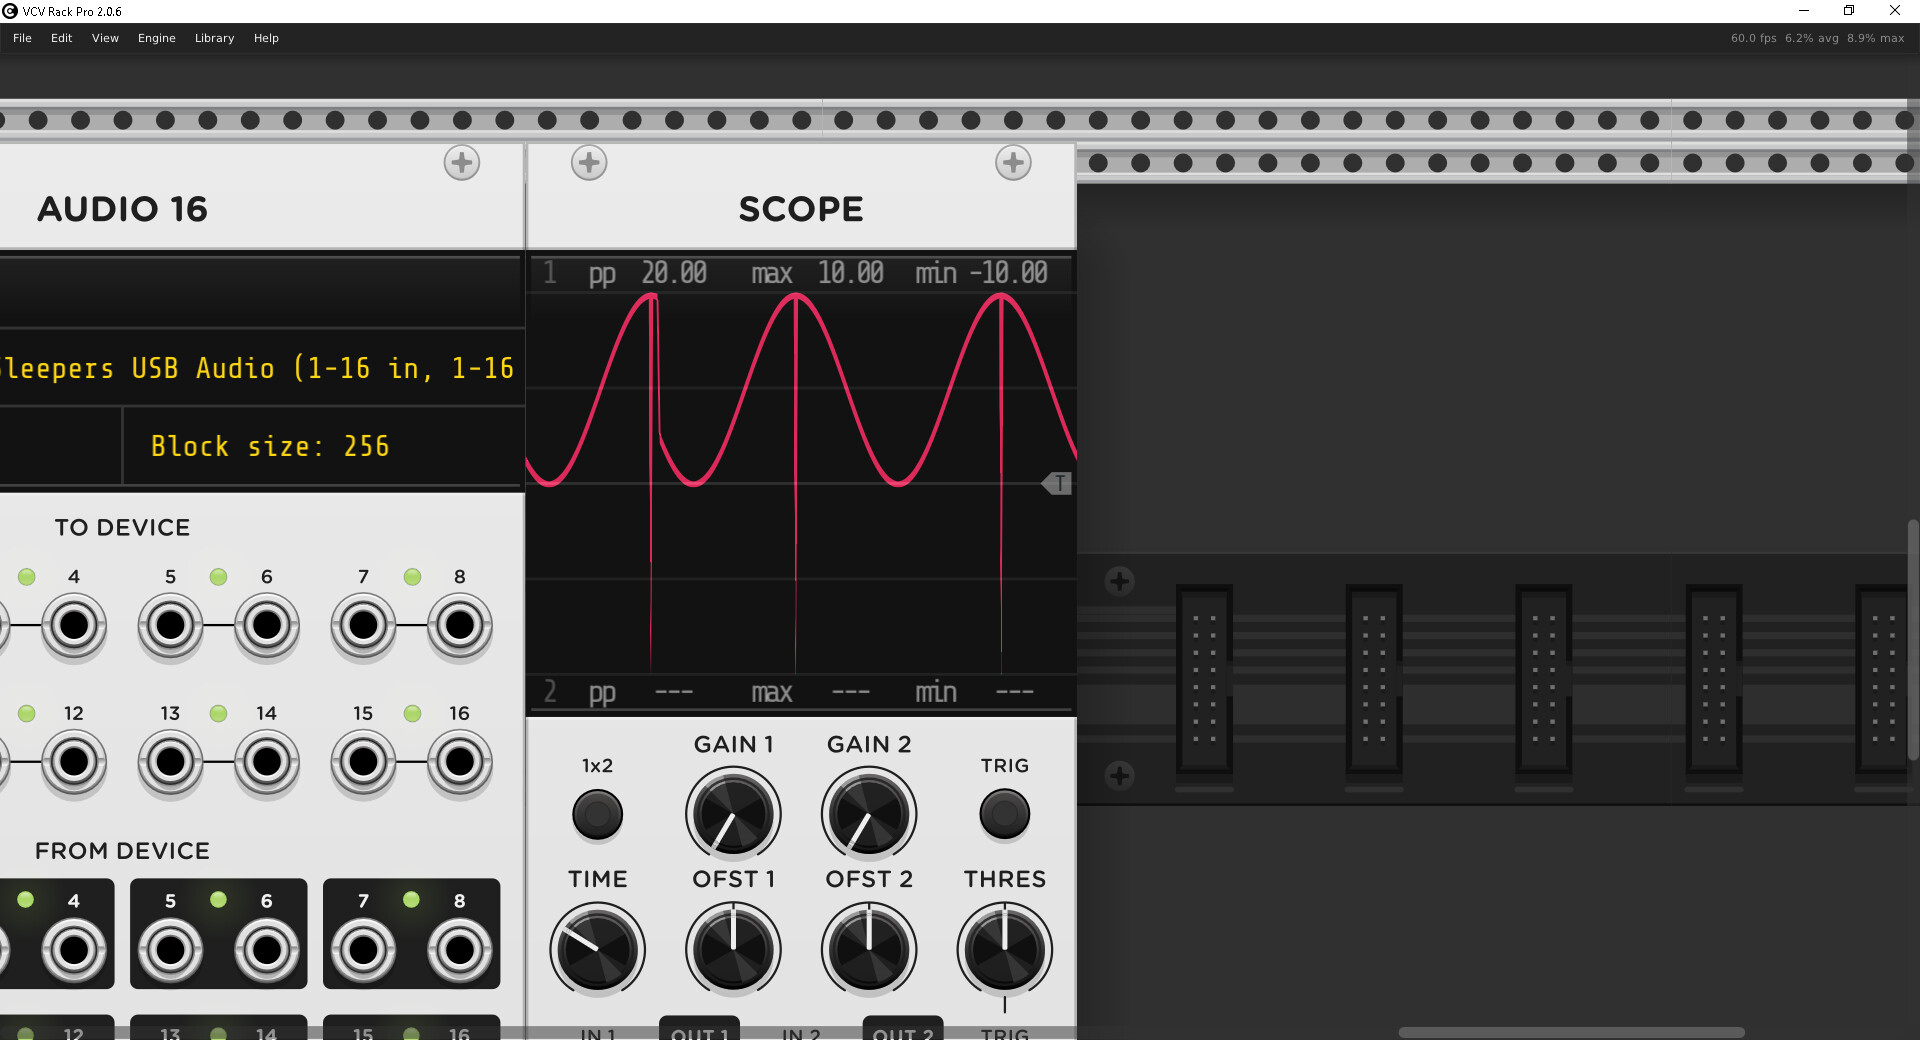Viewport: 1920px width, 1040px height.
Task: Open the Edit menu
Action: point(61,38)
